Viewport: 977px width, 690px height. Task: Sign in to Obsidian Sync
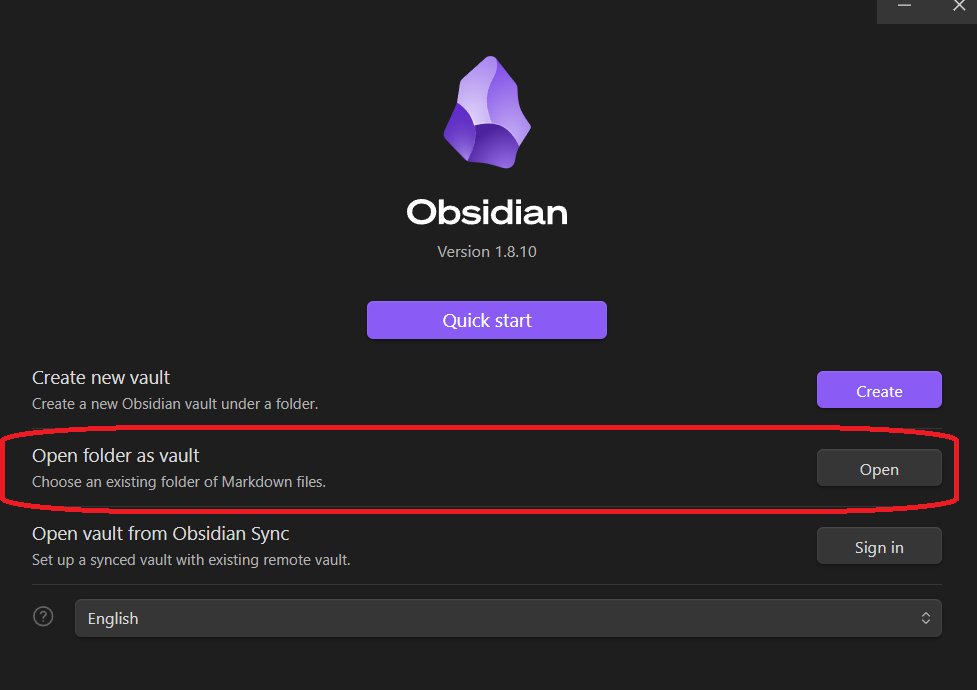tap(879, 545)
